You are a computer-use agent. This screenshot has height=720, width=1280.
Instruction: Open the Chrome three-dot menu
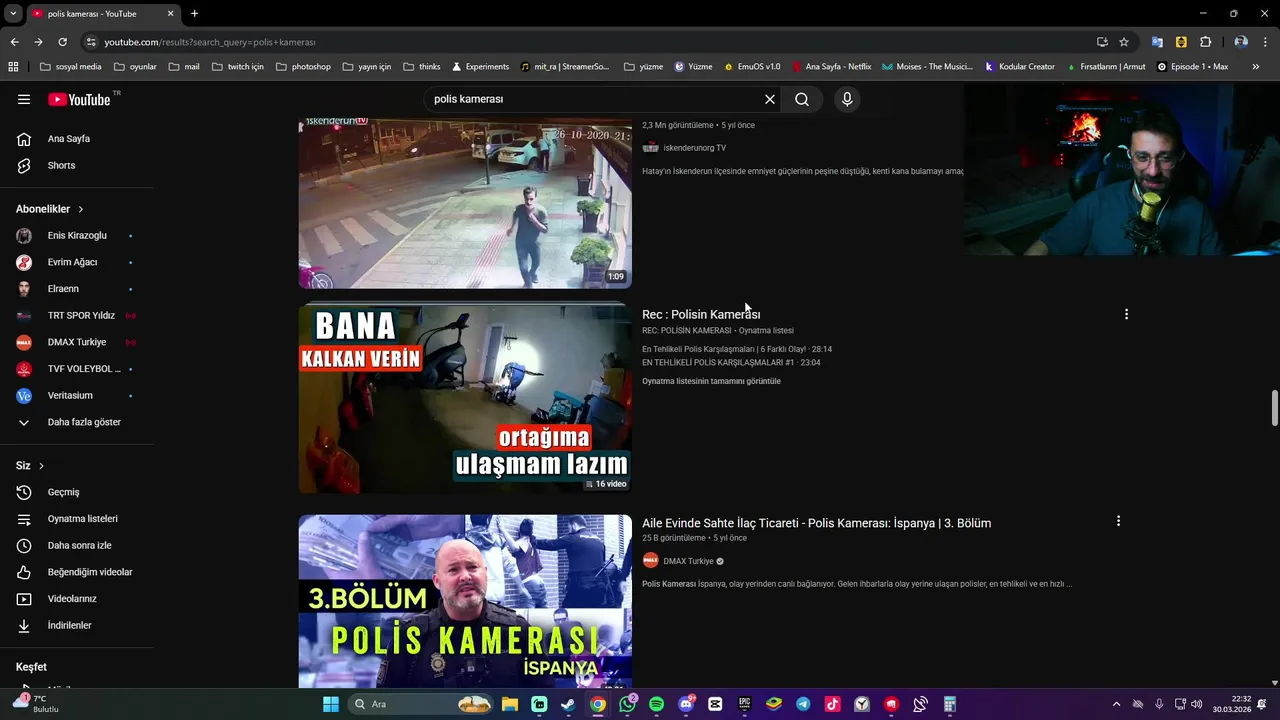(x=1266, y=42)
